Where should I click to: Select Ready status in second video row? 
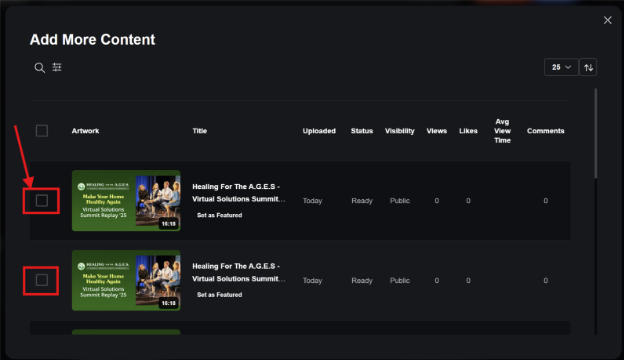362,280
